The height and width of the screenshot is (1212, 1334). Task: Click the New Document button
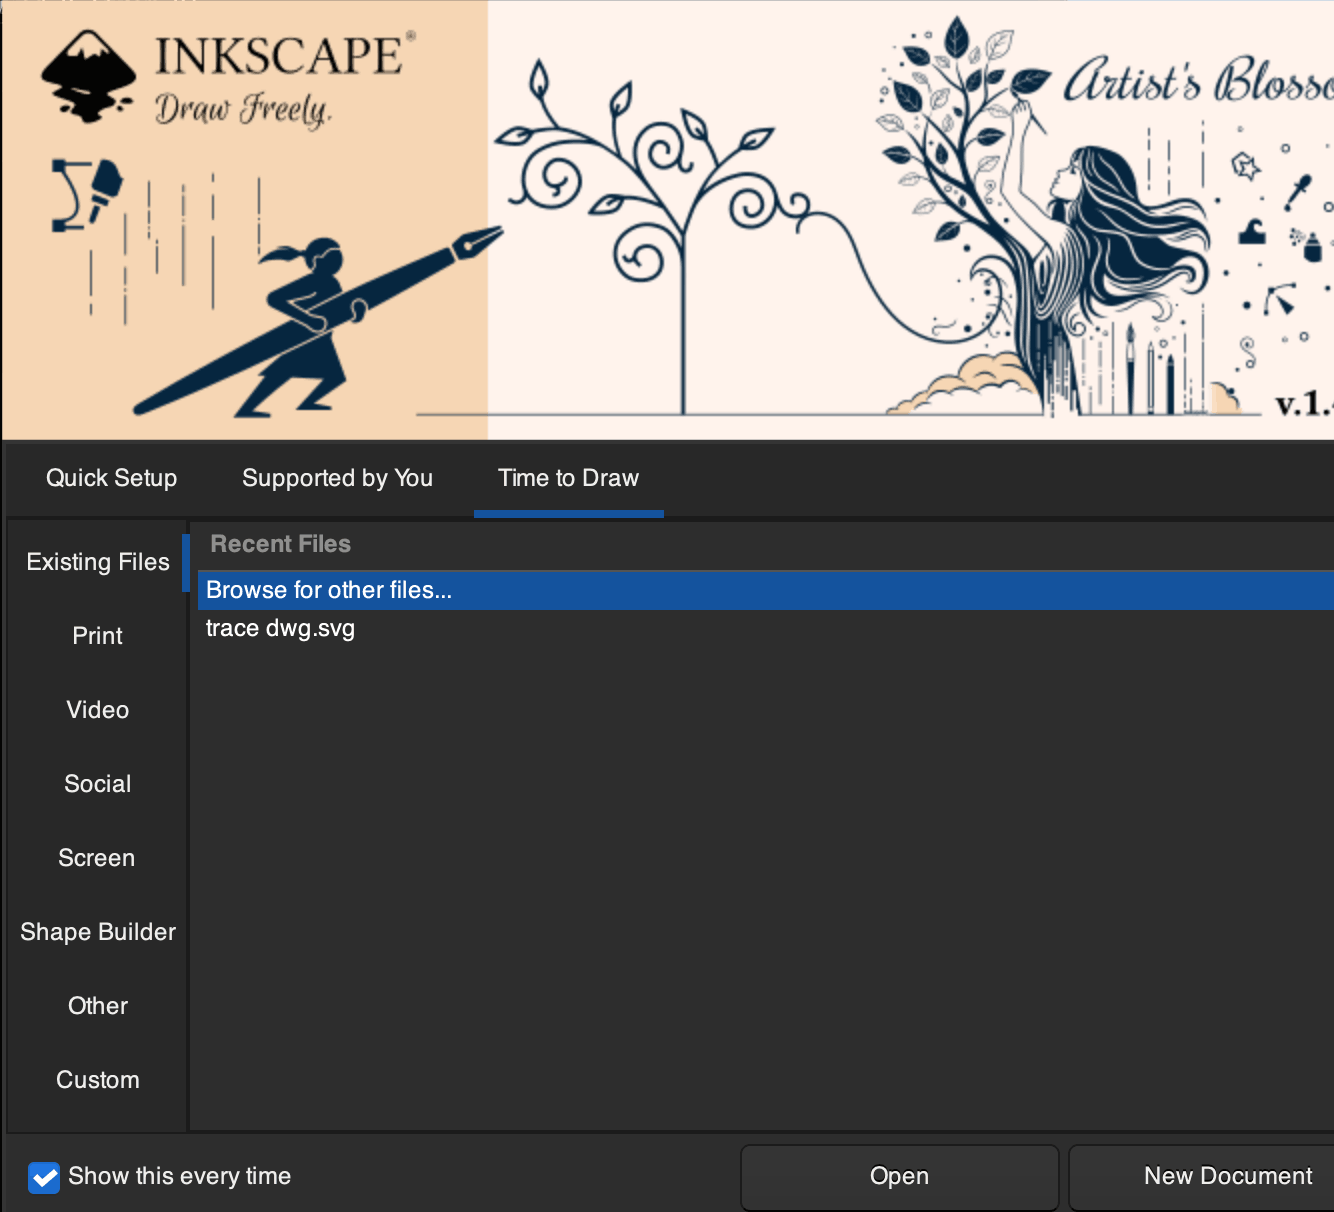coord(1202,1176)
